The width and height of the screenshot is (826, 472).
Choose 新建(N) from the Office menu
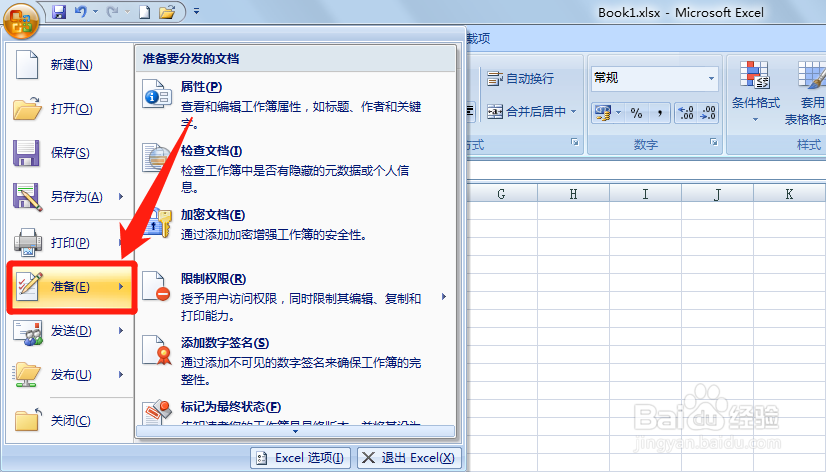pos(70,65)
